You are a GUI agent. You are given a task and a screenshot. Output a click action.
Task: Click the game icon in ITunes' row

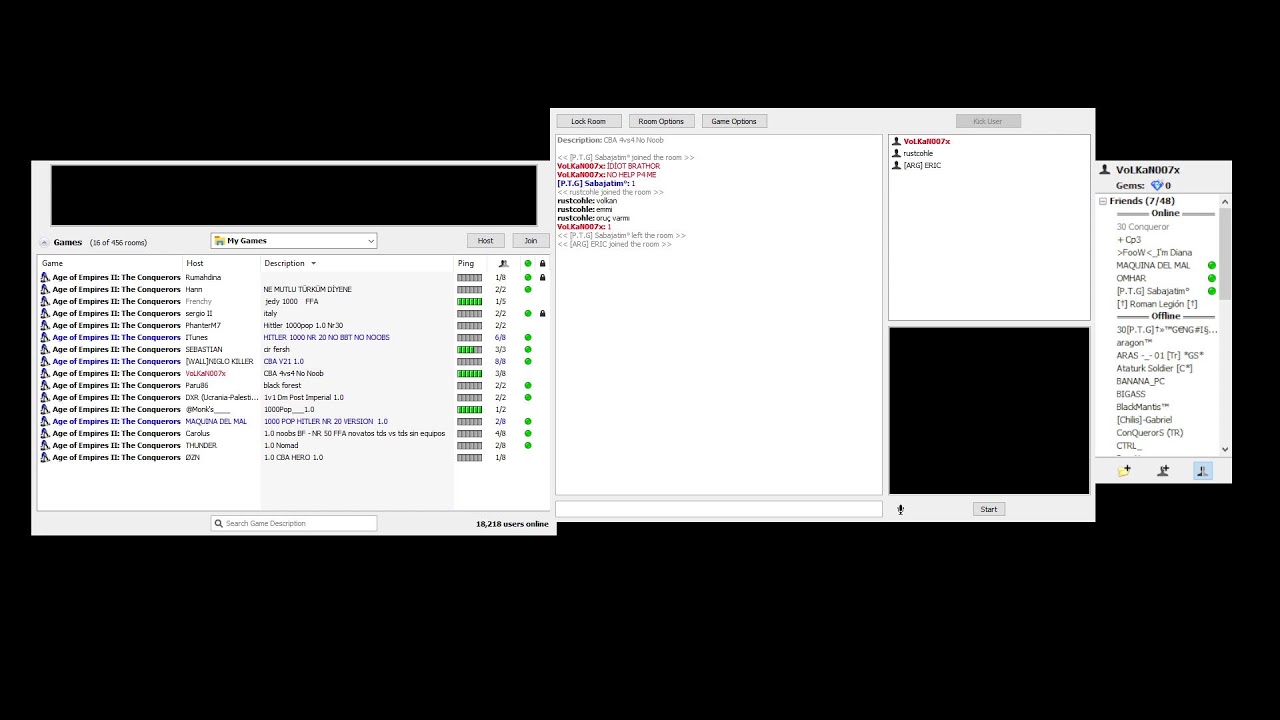45,337
